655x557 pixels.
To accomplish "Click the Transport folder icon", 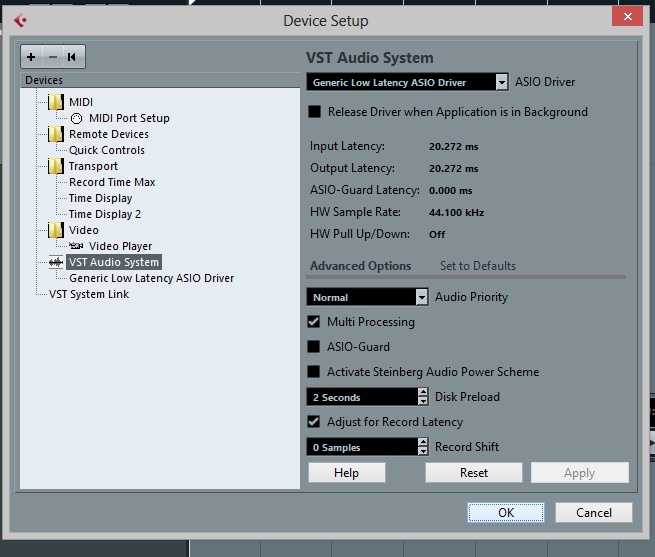I will click(x=56, y=166).
